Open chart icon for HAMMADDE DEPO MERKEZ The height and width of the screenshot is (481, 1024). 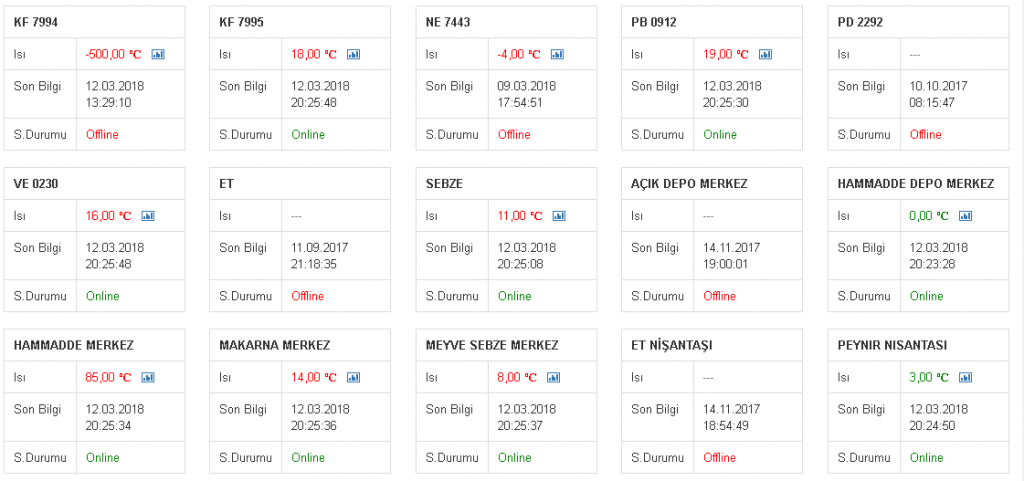pos(966,215)
